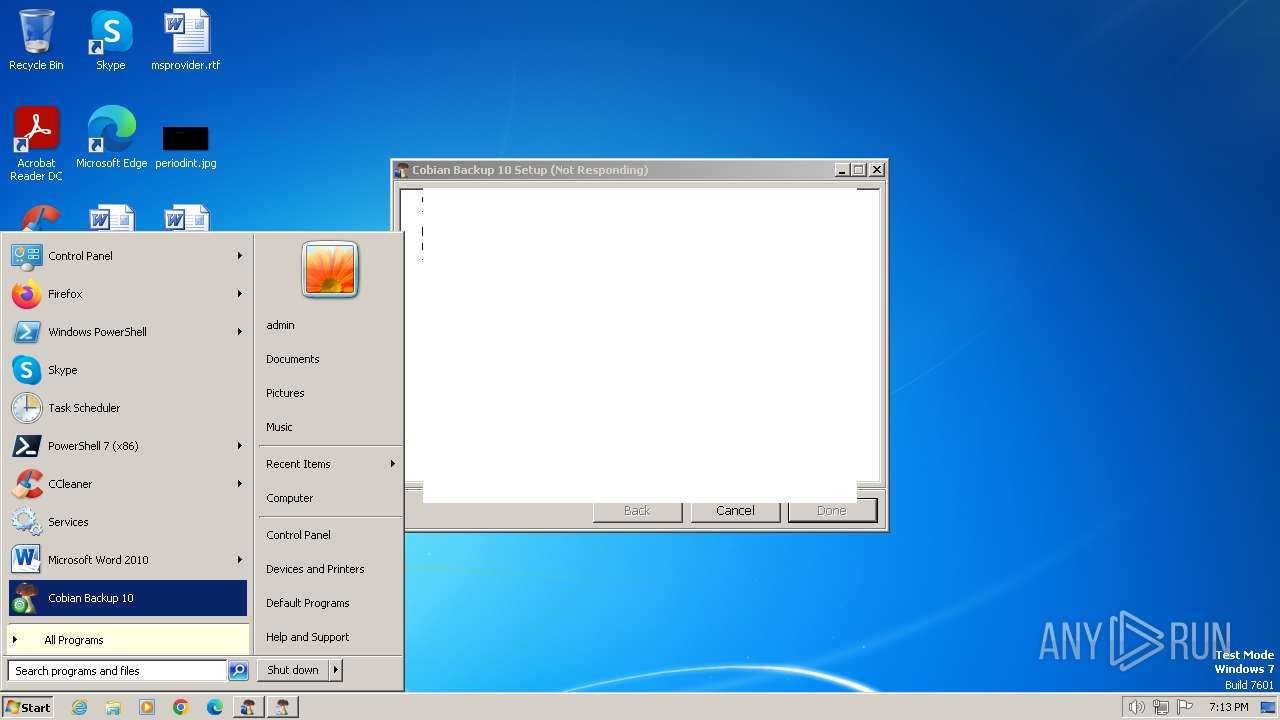Viewport: 1280px width, 720px height.
Task: Click the Cobian Backup 10 Setup title bar icon
Action: 402,170
